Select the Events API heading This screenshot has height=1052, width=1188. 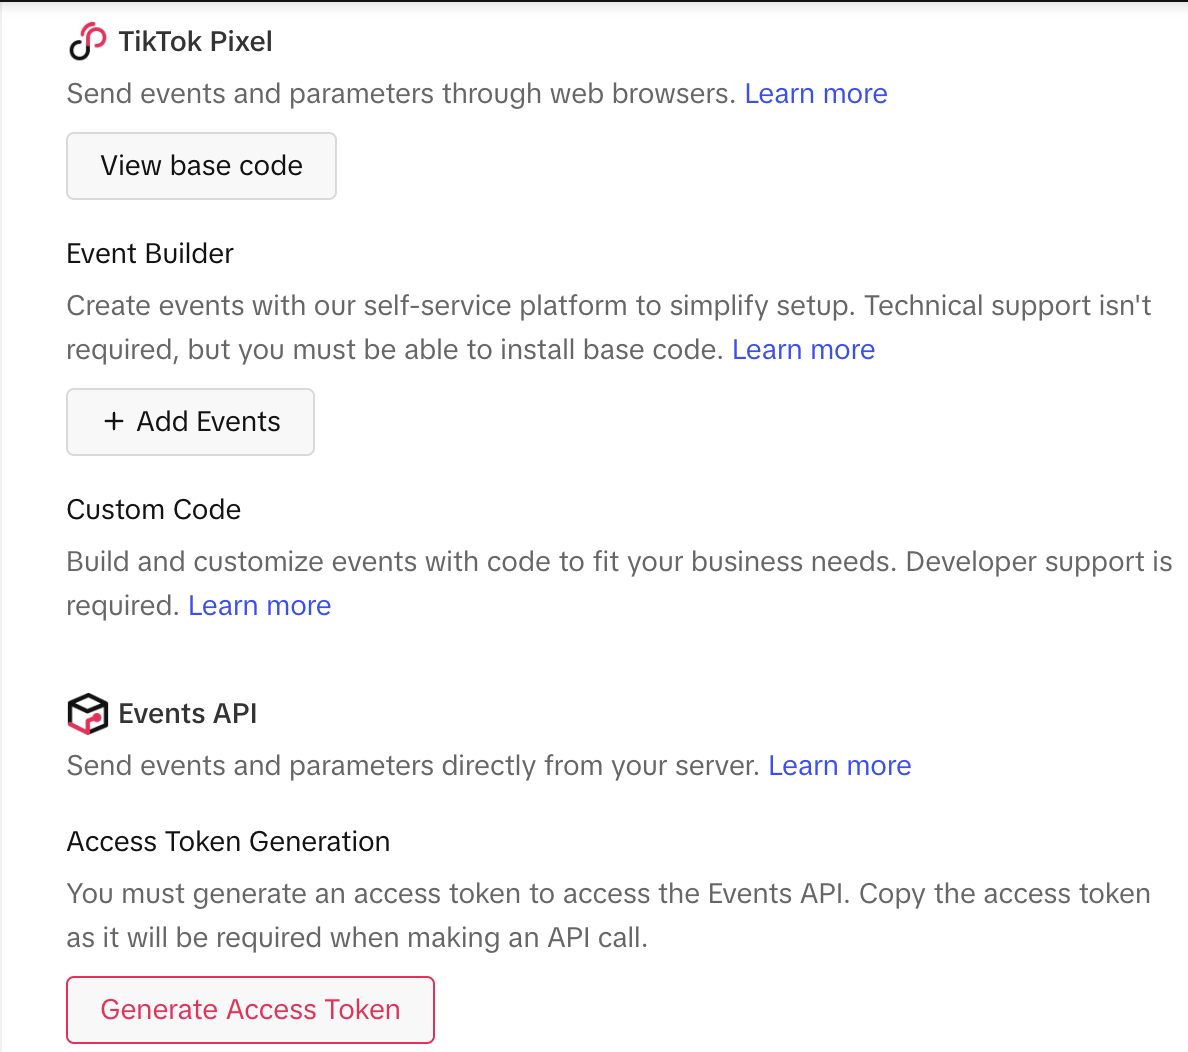tap(188, 713)
